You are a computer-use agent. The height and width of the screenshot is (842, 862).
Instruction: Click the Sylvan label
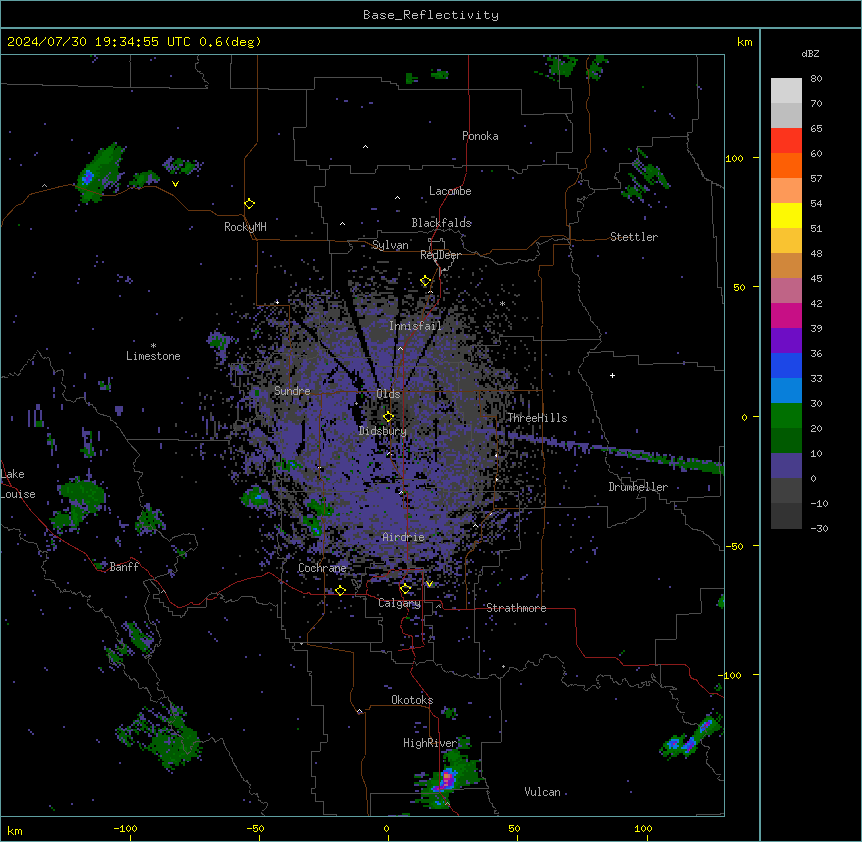390,245
